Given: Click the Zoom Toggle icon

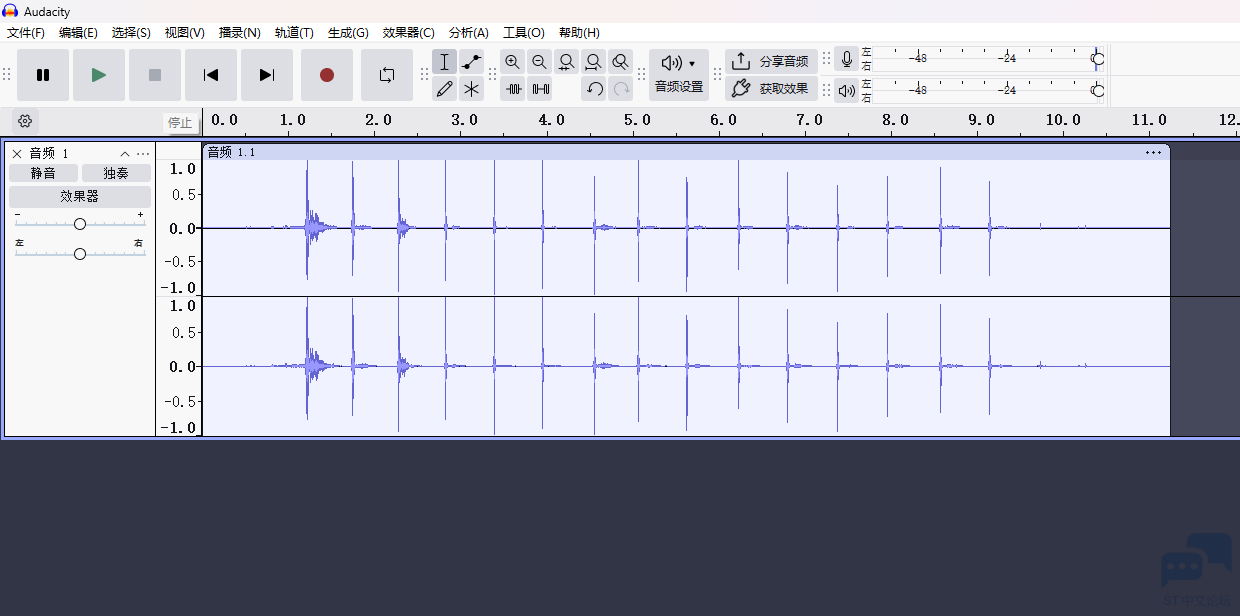Looking at the screenshot, I should point(621,62).
